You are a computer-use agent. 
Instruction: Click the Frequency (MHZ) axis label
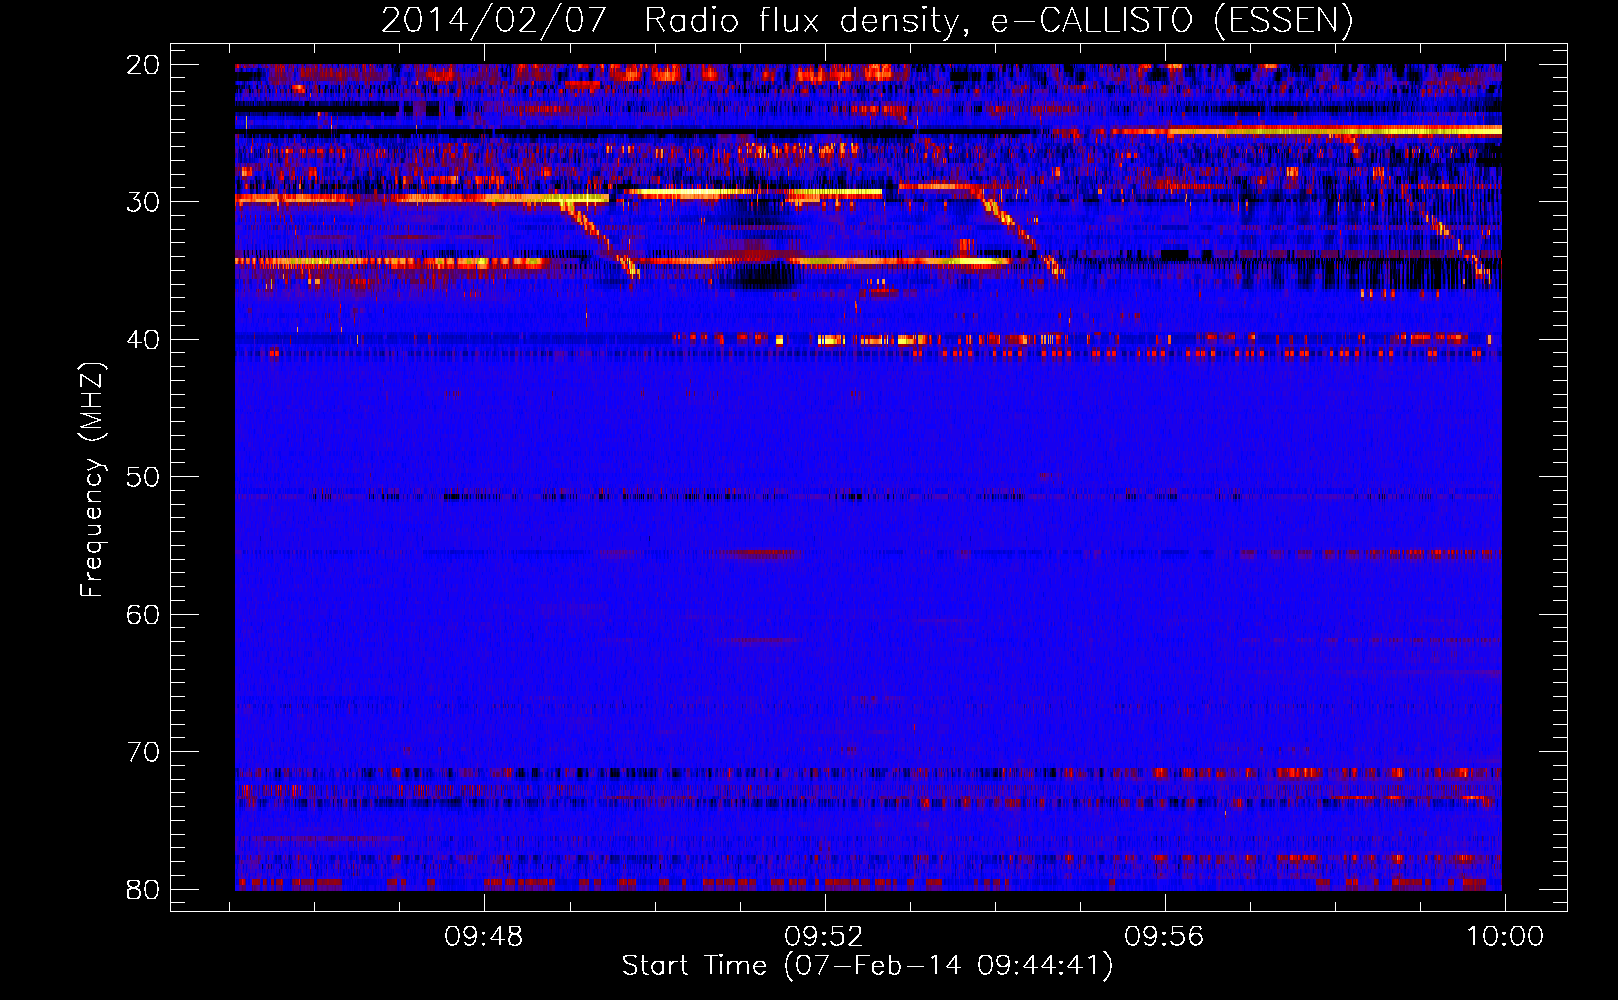pyautogui.click(x=92, y=478)
